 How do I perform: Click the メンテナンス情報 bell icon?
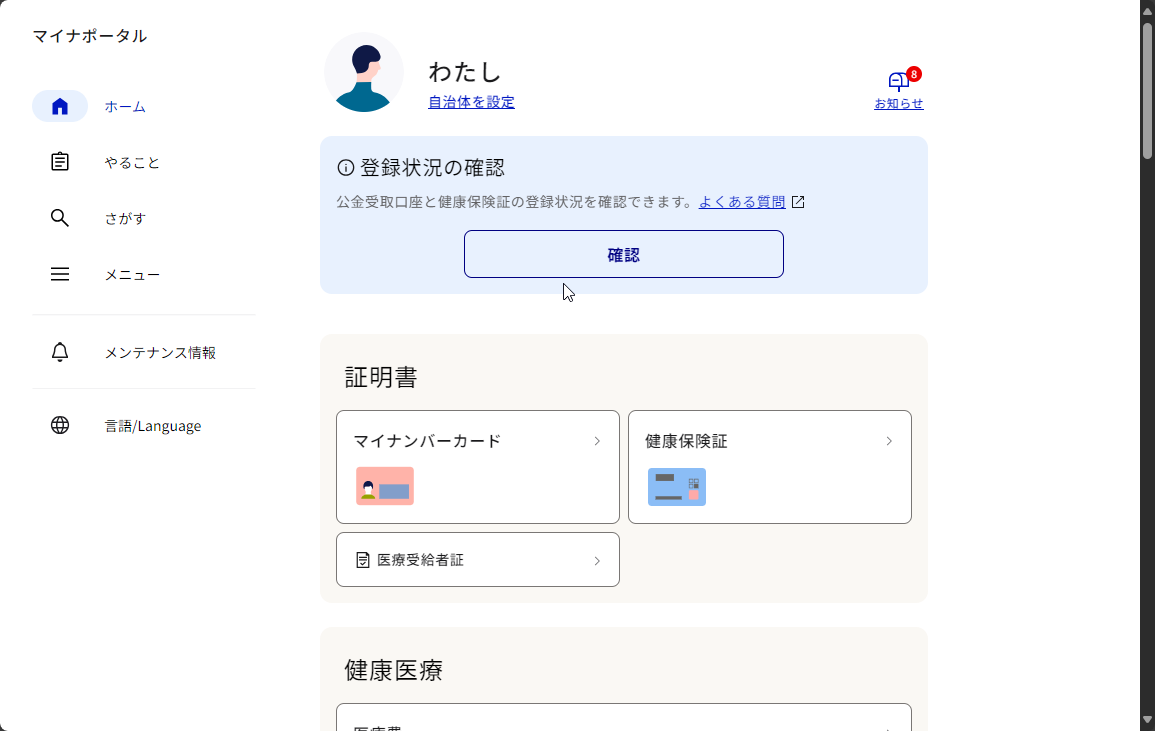(59, 352)
